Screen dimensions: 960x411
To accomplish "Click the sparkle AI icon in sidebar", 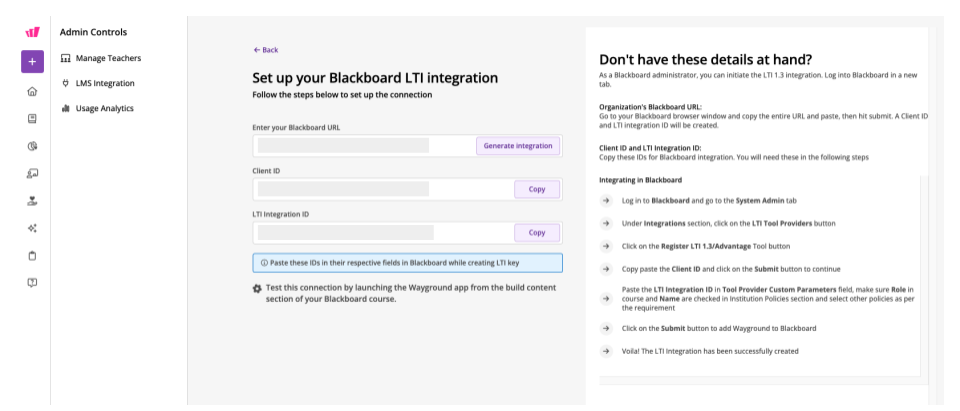I will click(x=32, y=228).
